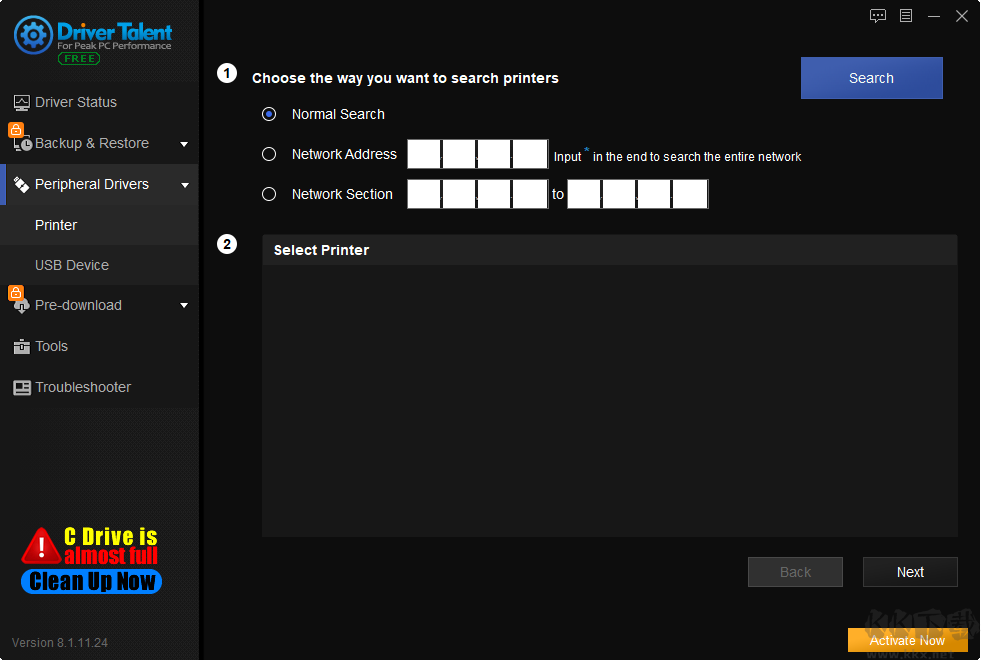
Task: Choose the Network Section radio option
Action: coord(269,194)
